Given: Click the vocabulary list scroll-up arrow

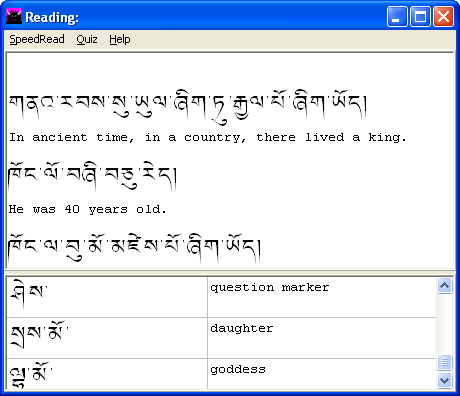Looking at the screenshot, I should point(445,286).
